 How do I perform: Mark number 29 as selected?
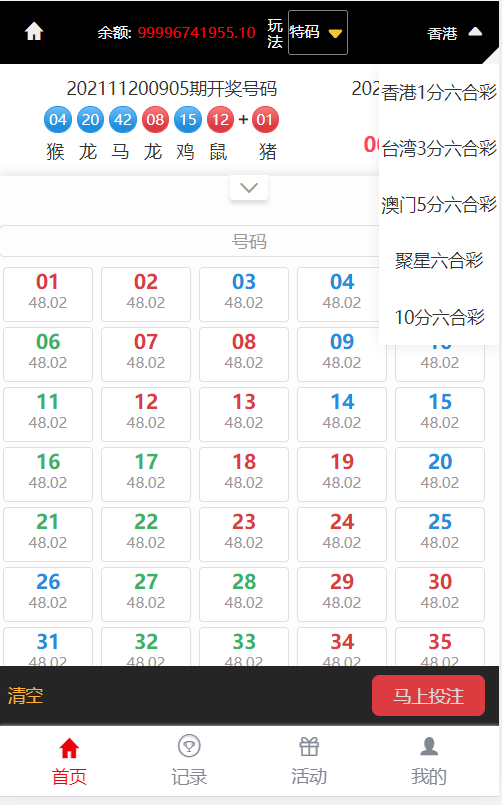pyautogui.click(x=342, y=595)
